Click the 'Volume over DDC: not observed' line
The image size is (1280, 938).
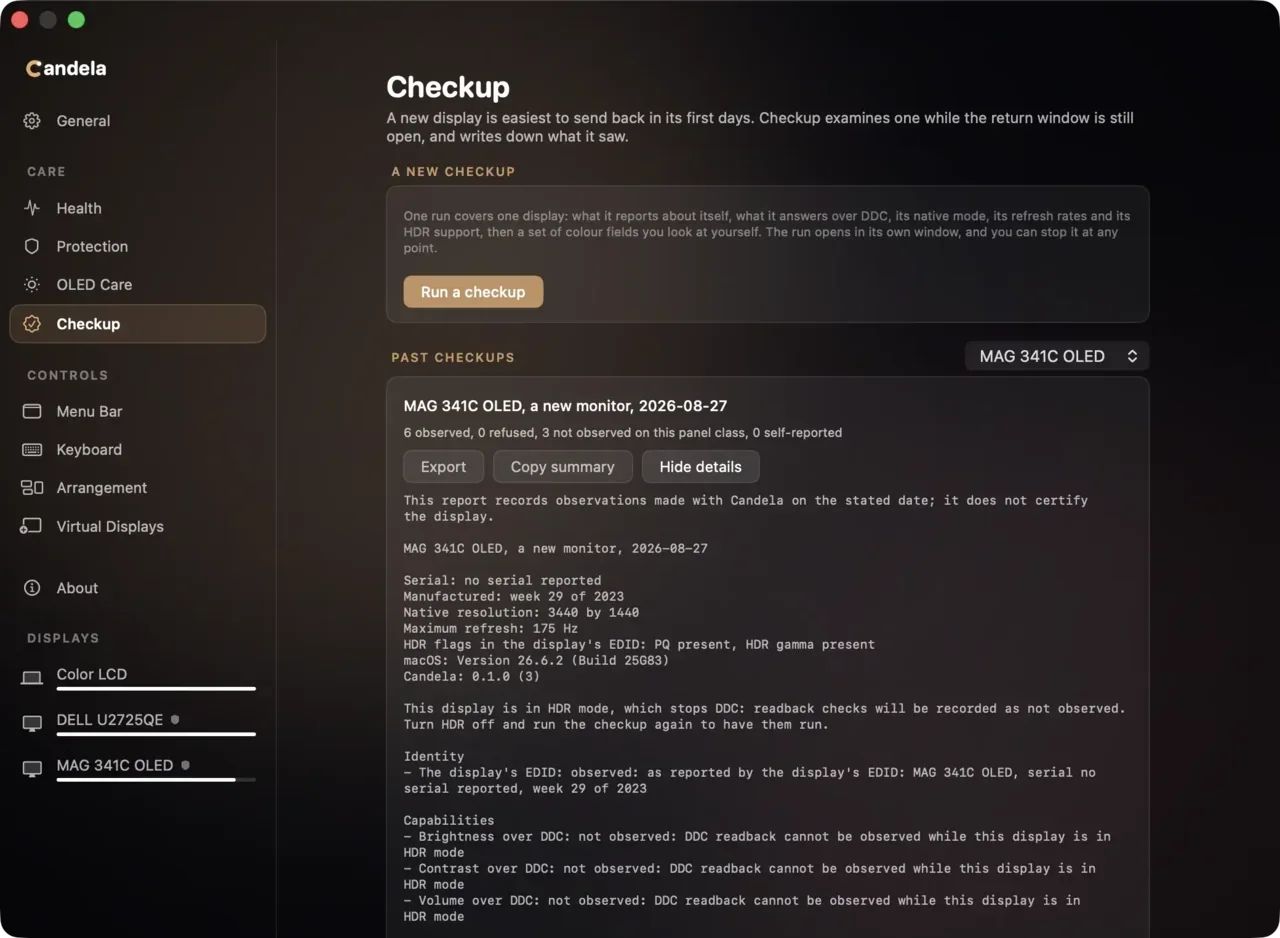[742, 908]
